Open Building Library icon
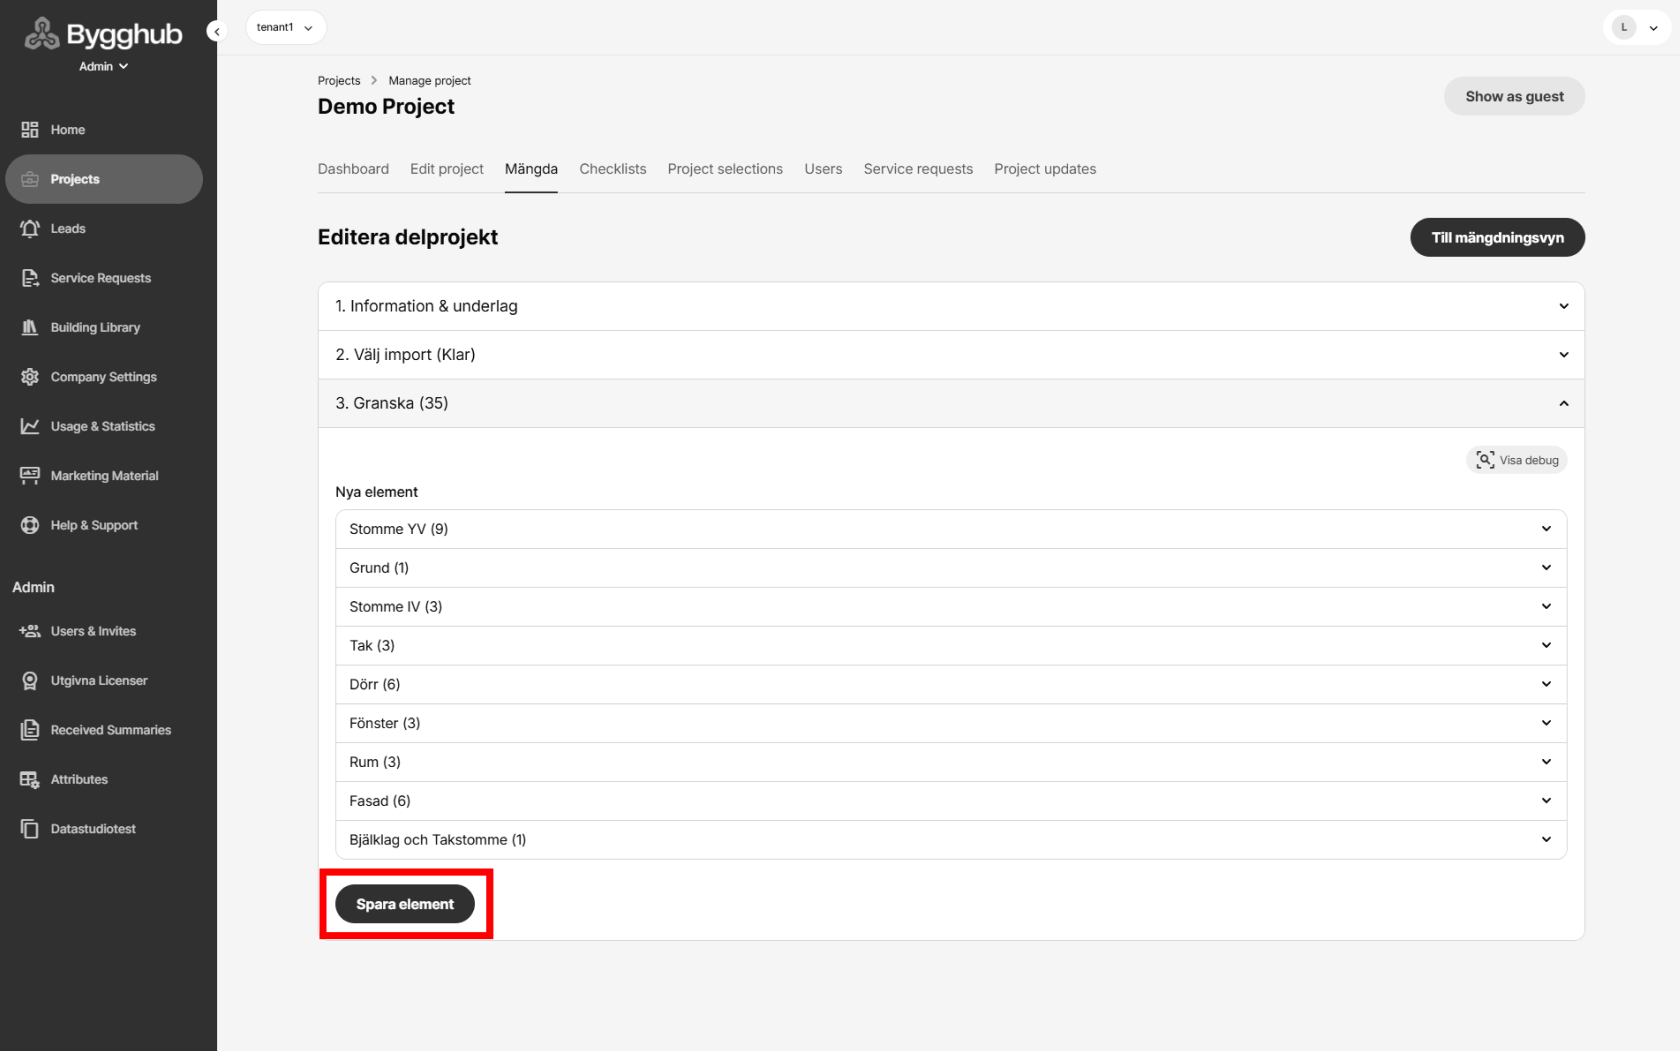This screenshot has height=1051, width=1680. (30, 328)
